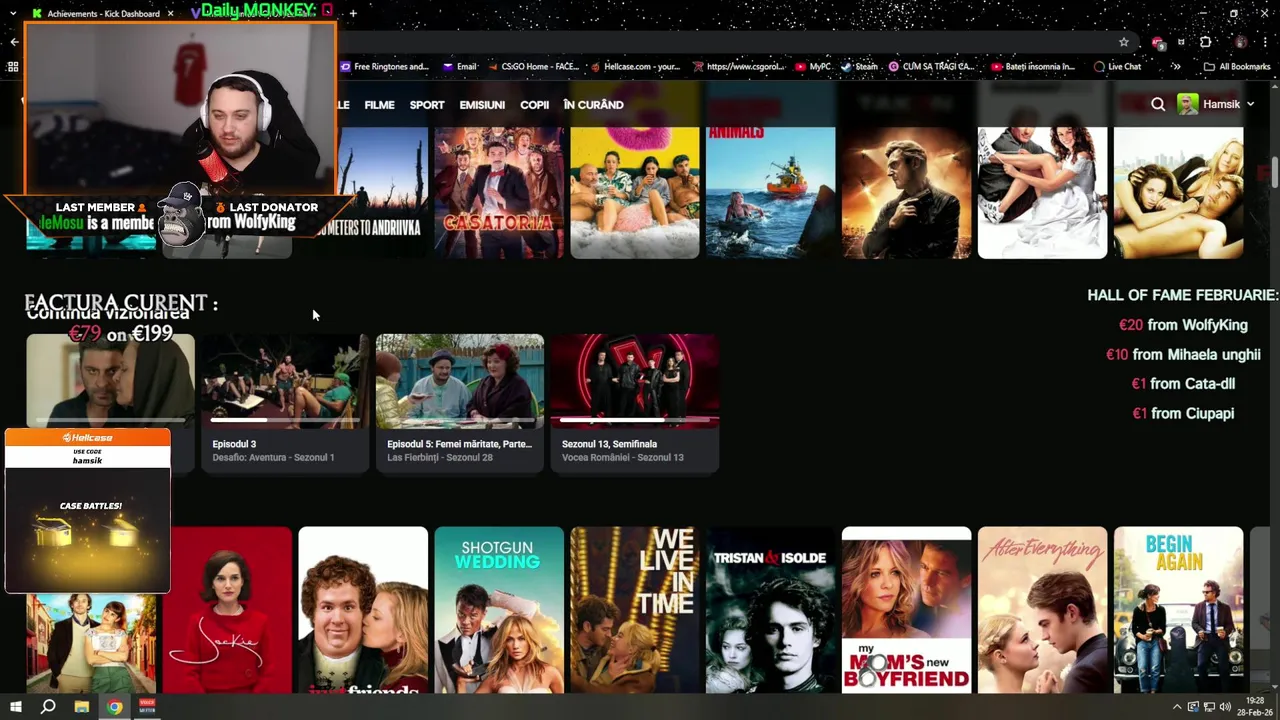1280x720 pixels.
Task: Open the Windows Start button
Action: coord(15,707)
